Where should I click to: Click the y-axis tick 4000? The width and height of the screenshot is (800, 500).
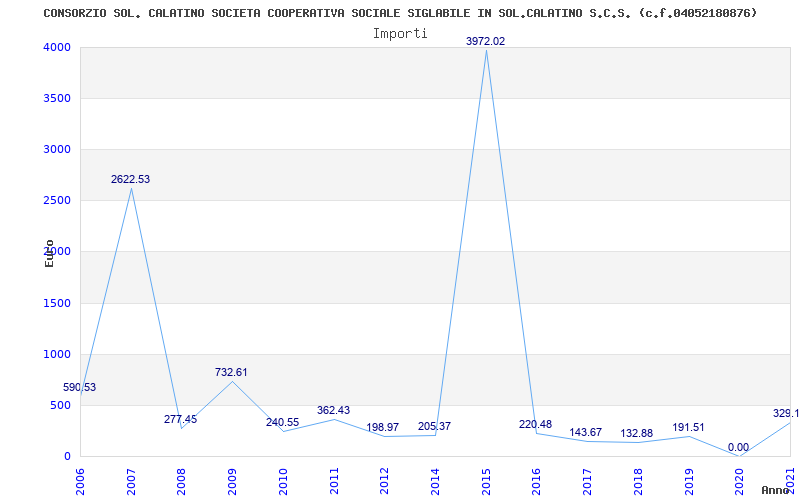(x=56, y=47)
